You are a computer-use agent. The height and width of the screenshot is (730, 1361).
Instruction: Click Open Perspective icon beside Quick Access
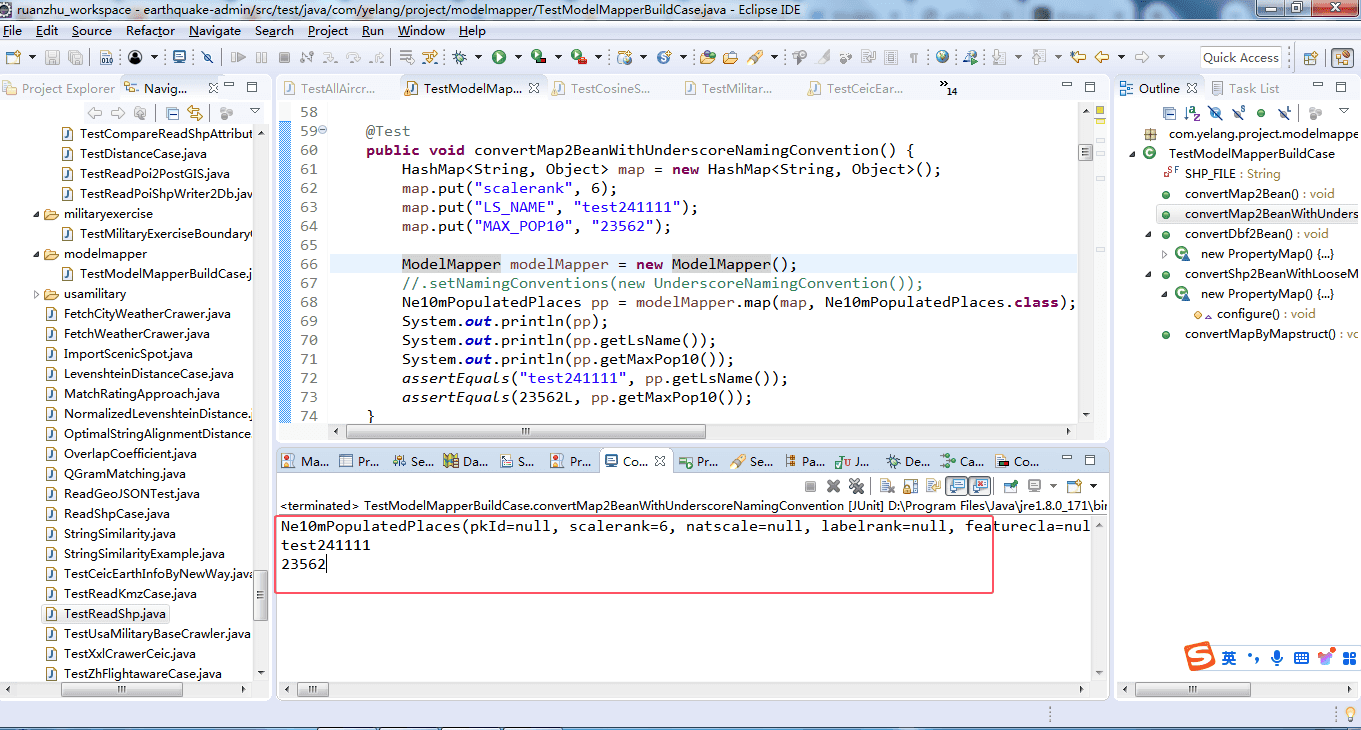coord(1310,58)
